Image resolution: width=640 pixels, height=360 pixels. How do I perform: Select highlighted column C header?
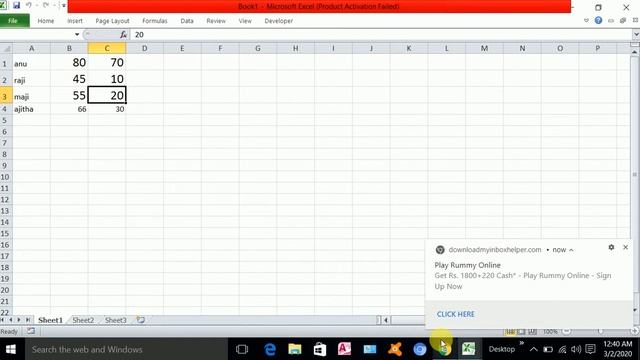[x=107, y=49]
